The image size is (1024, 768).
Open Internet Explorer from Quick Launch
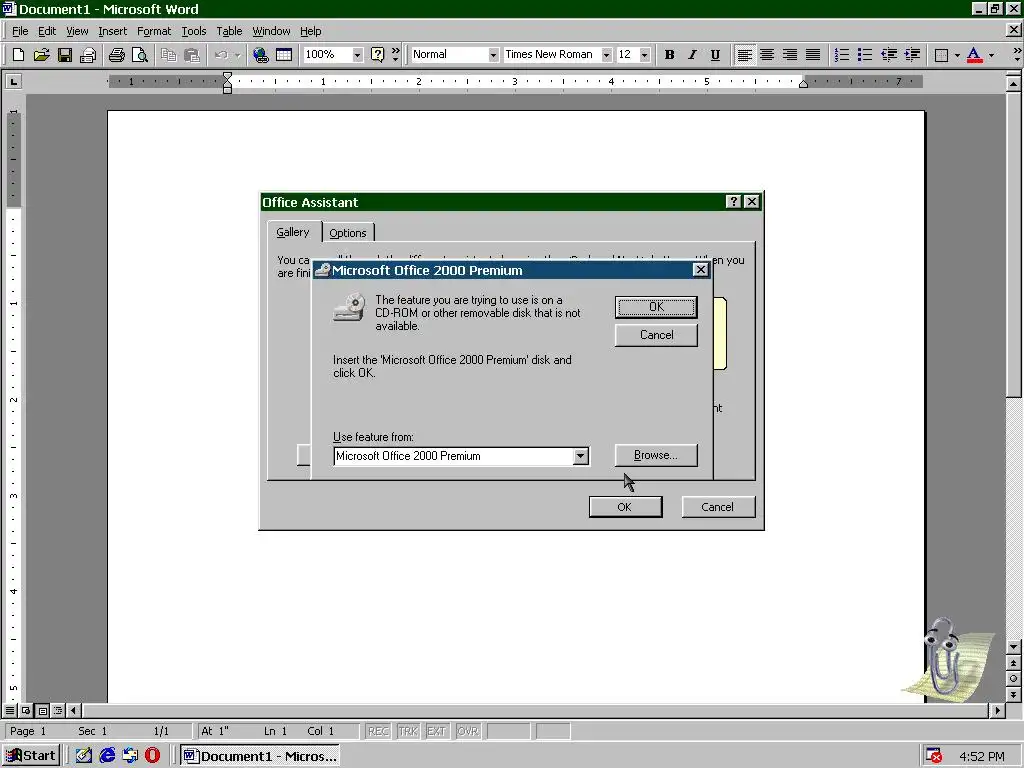(x=106, y=756)
